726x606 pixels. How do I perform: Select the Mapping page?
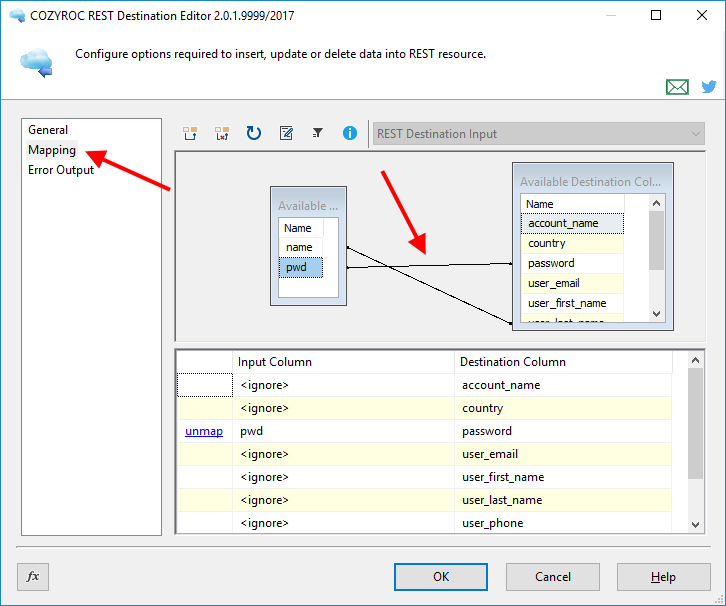(52, 150)
